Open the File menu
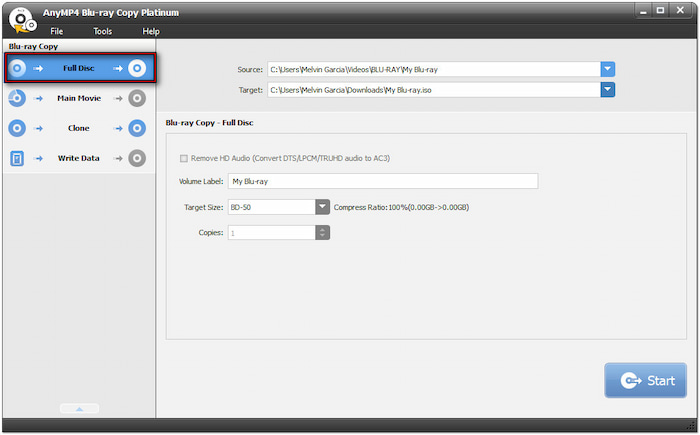700x435 pixels. click(57, 32)
